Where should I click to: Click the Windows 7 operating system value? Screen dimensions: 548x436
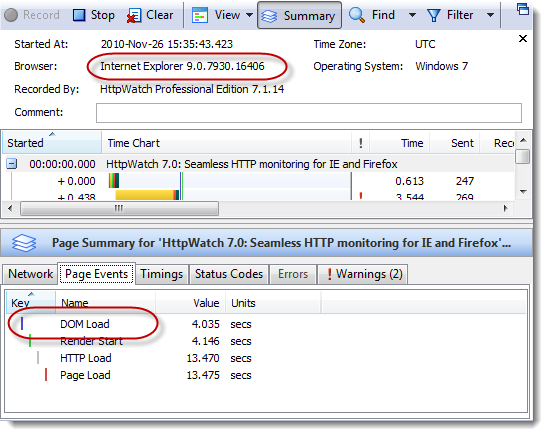click(x=441, y=66)
